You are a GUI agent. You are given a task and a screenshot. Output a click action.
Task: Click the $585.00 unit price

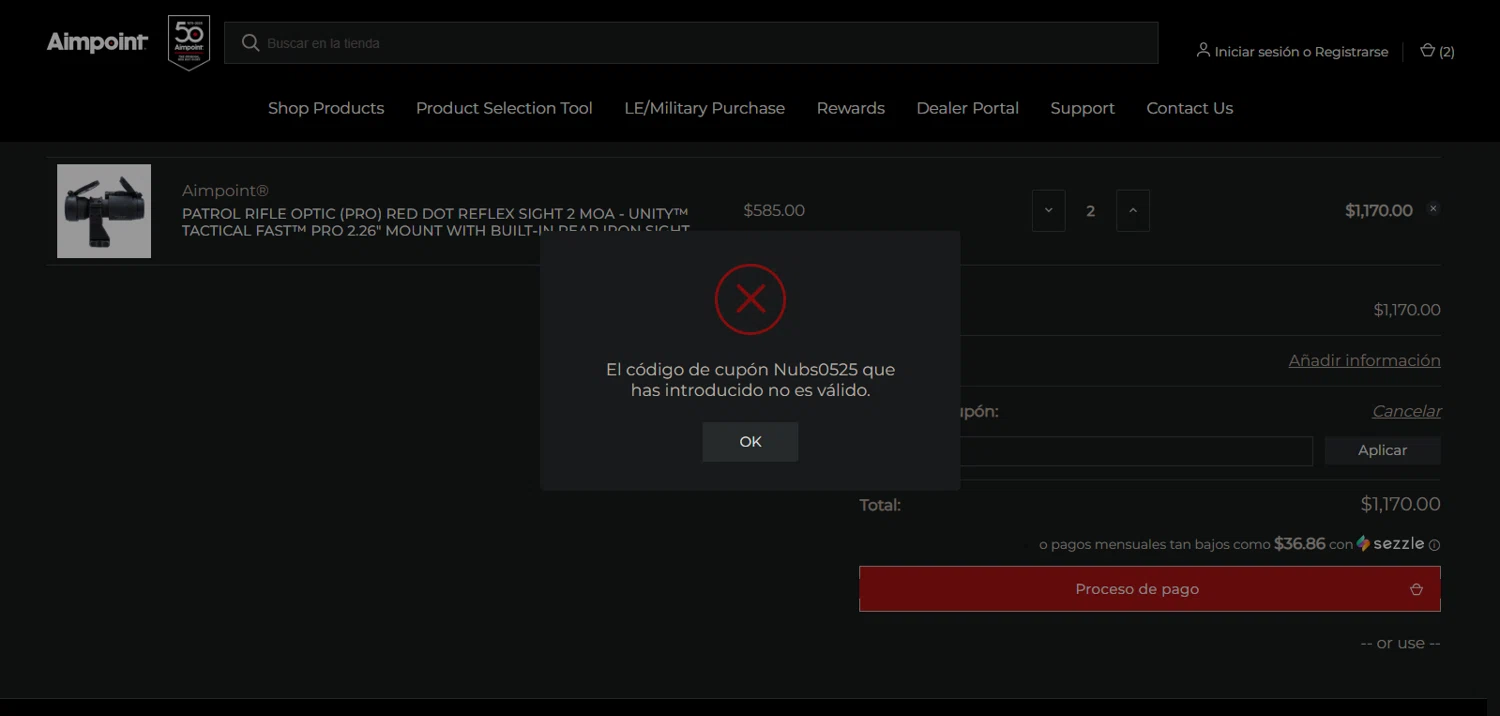(774, 210)
